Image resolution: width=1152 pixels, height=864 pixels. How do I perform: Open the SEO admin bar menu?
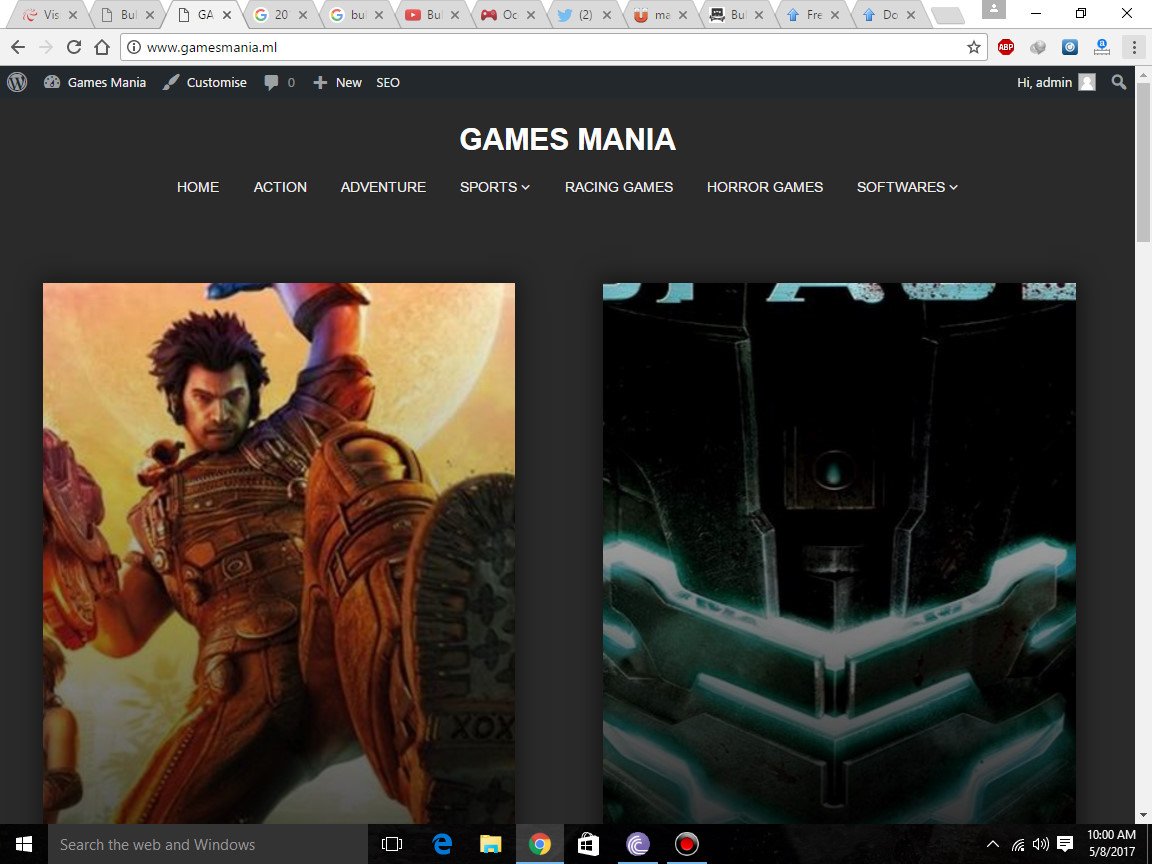[x=388, y=82]
